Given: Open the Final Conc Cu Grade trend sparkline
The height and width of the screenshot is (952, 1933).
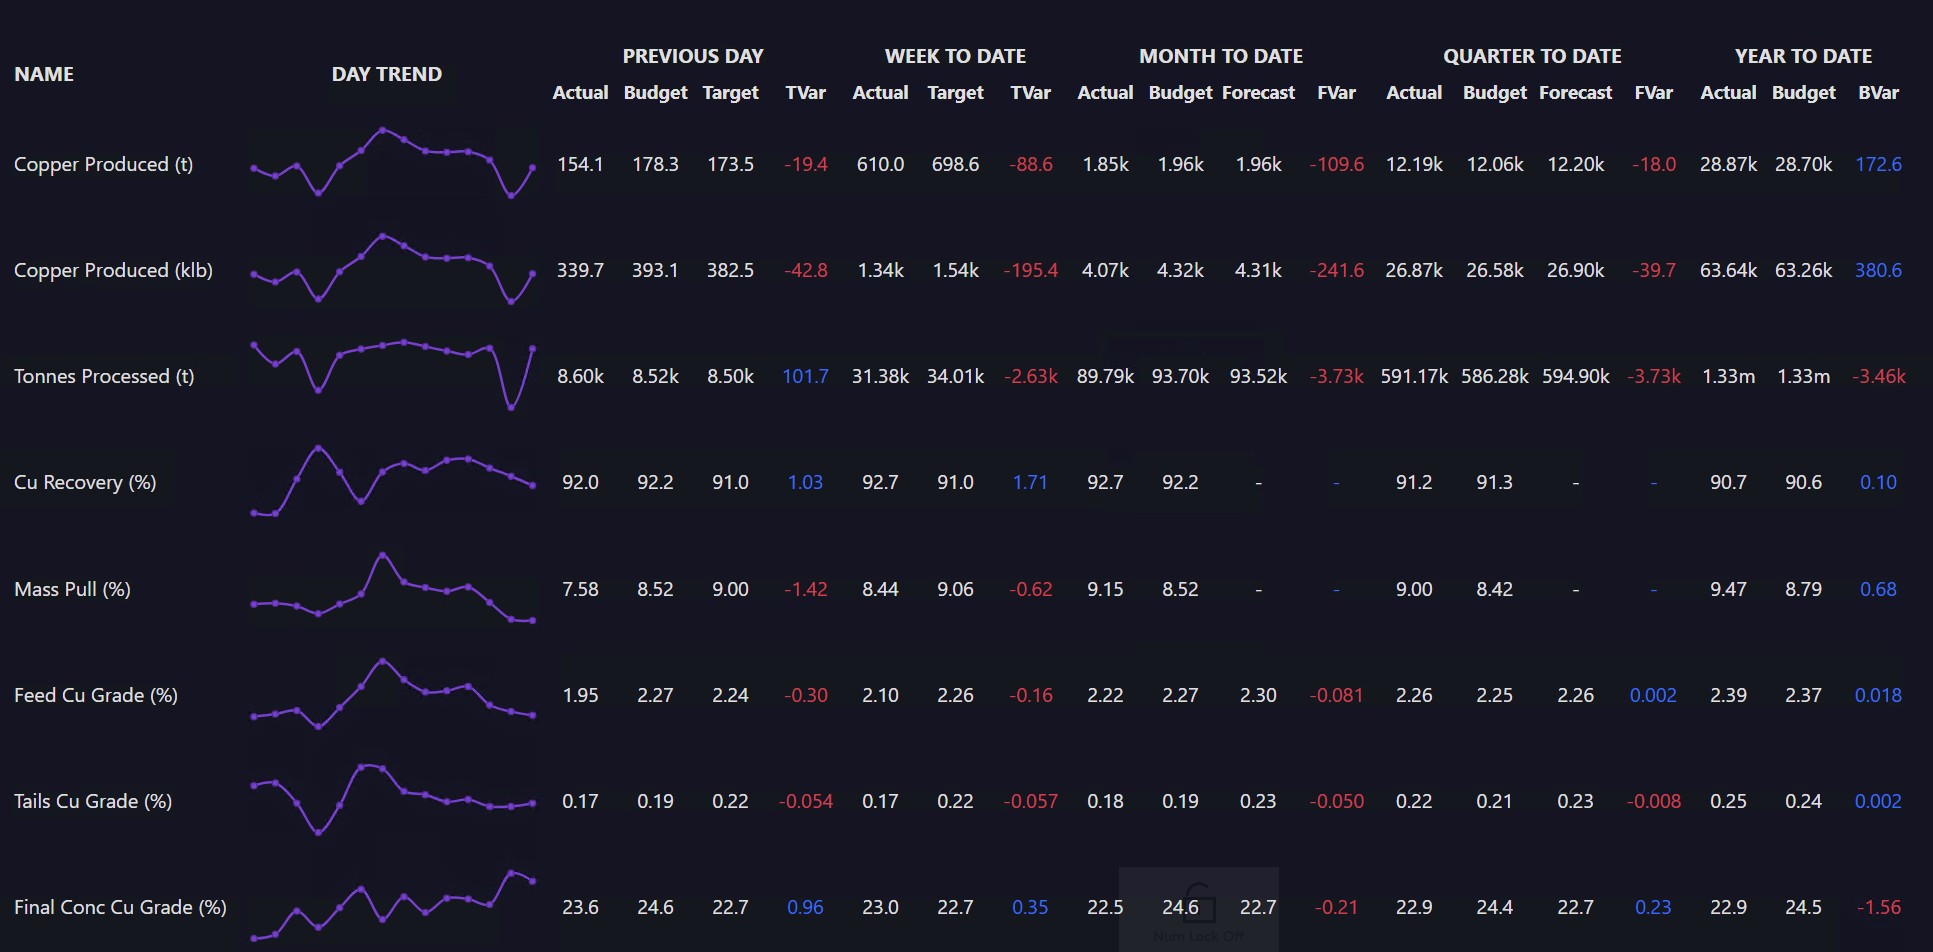Looking at the screenshot, I should coord(392,906).
